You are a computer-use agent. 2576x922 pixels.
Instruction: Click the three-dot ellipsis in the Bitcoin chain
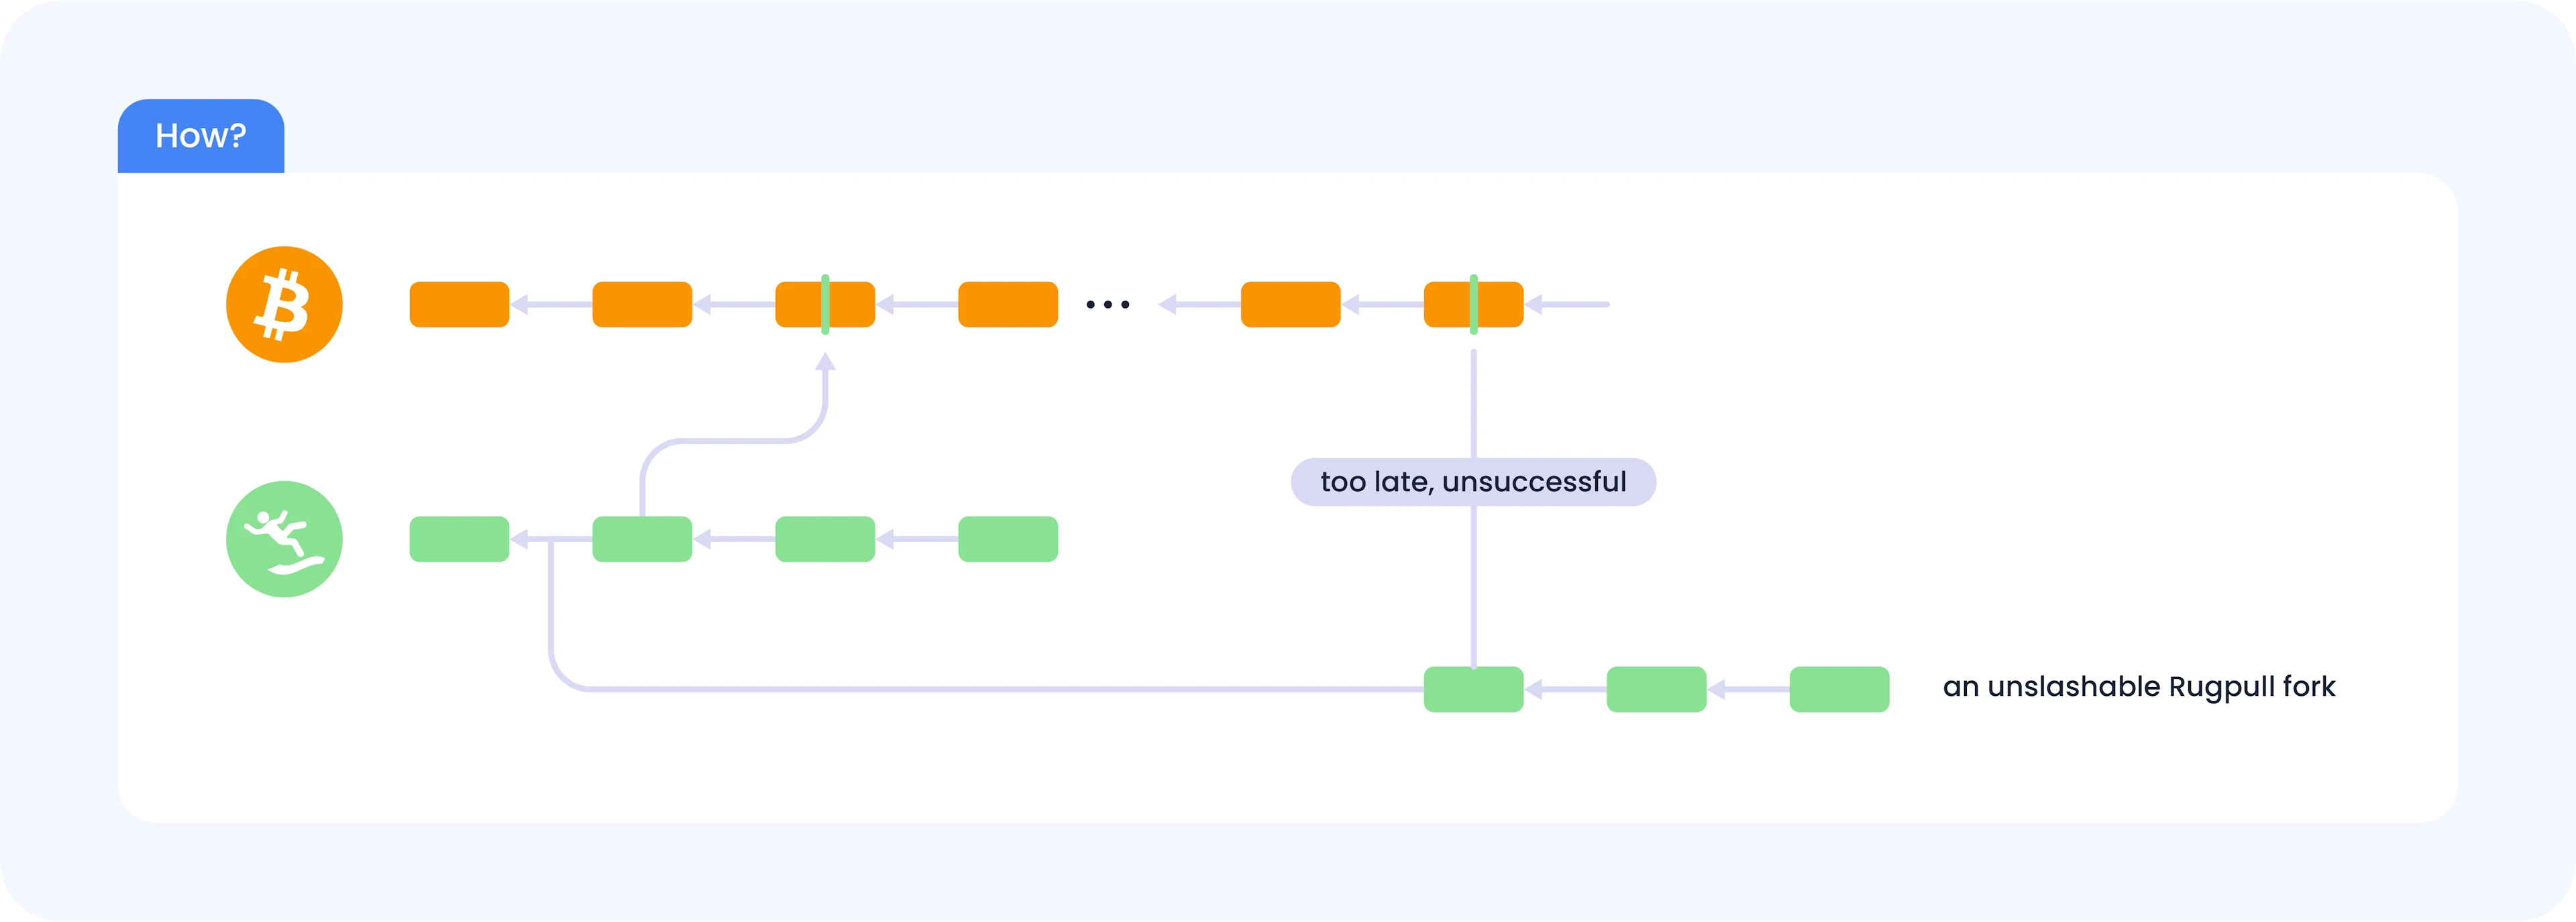pyautogui.click(x=1108, y=305)
